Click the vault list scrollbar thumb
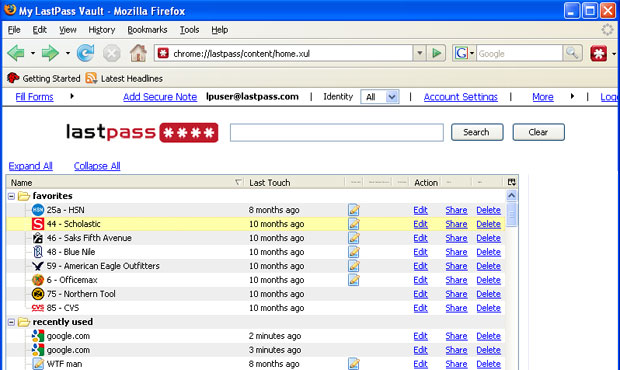620x370 pixels. pyautogui.click(x=511, y=214)
